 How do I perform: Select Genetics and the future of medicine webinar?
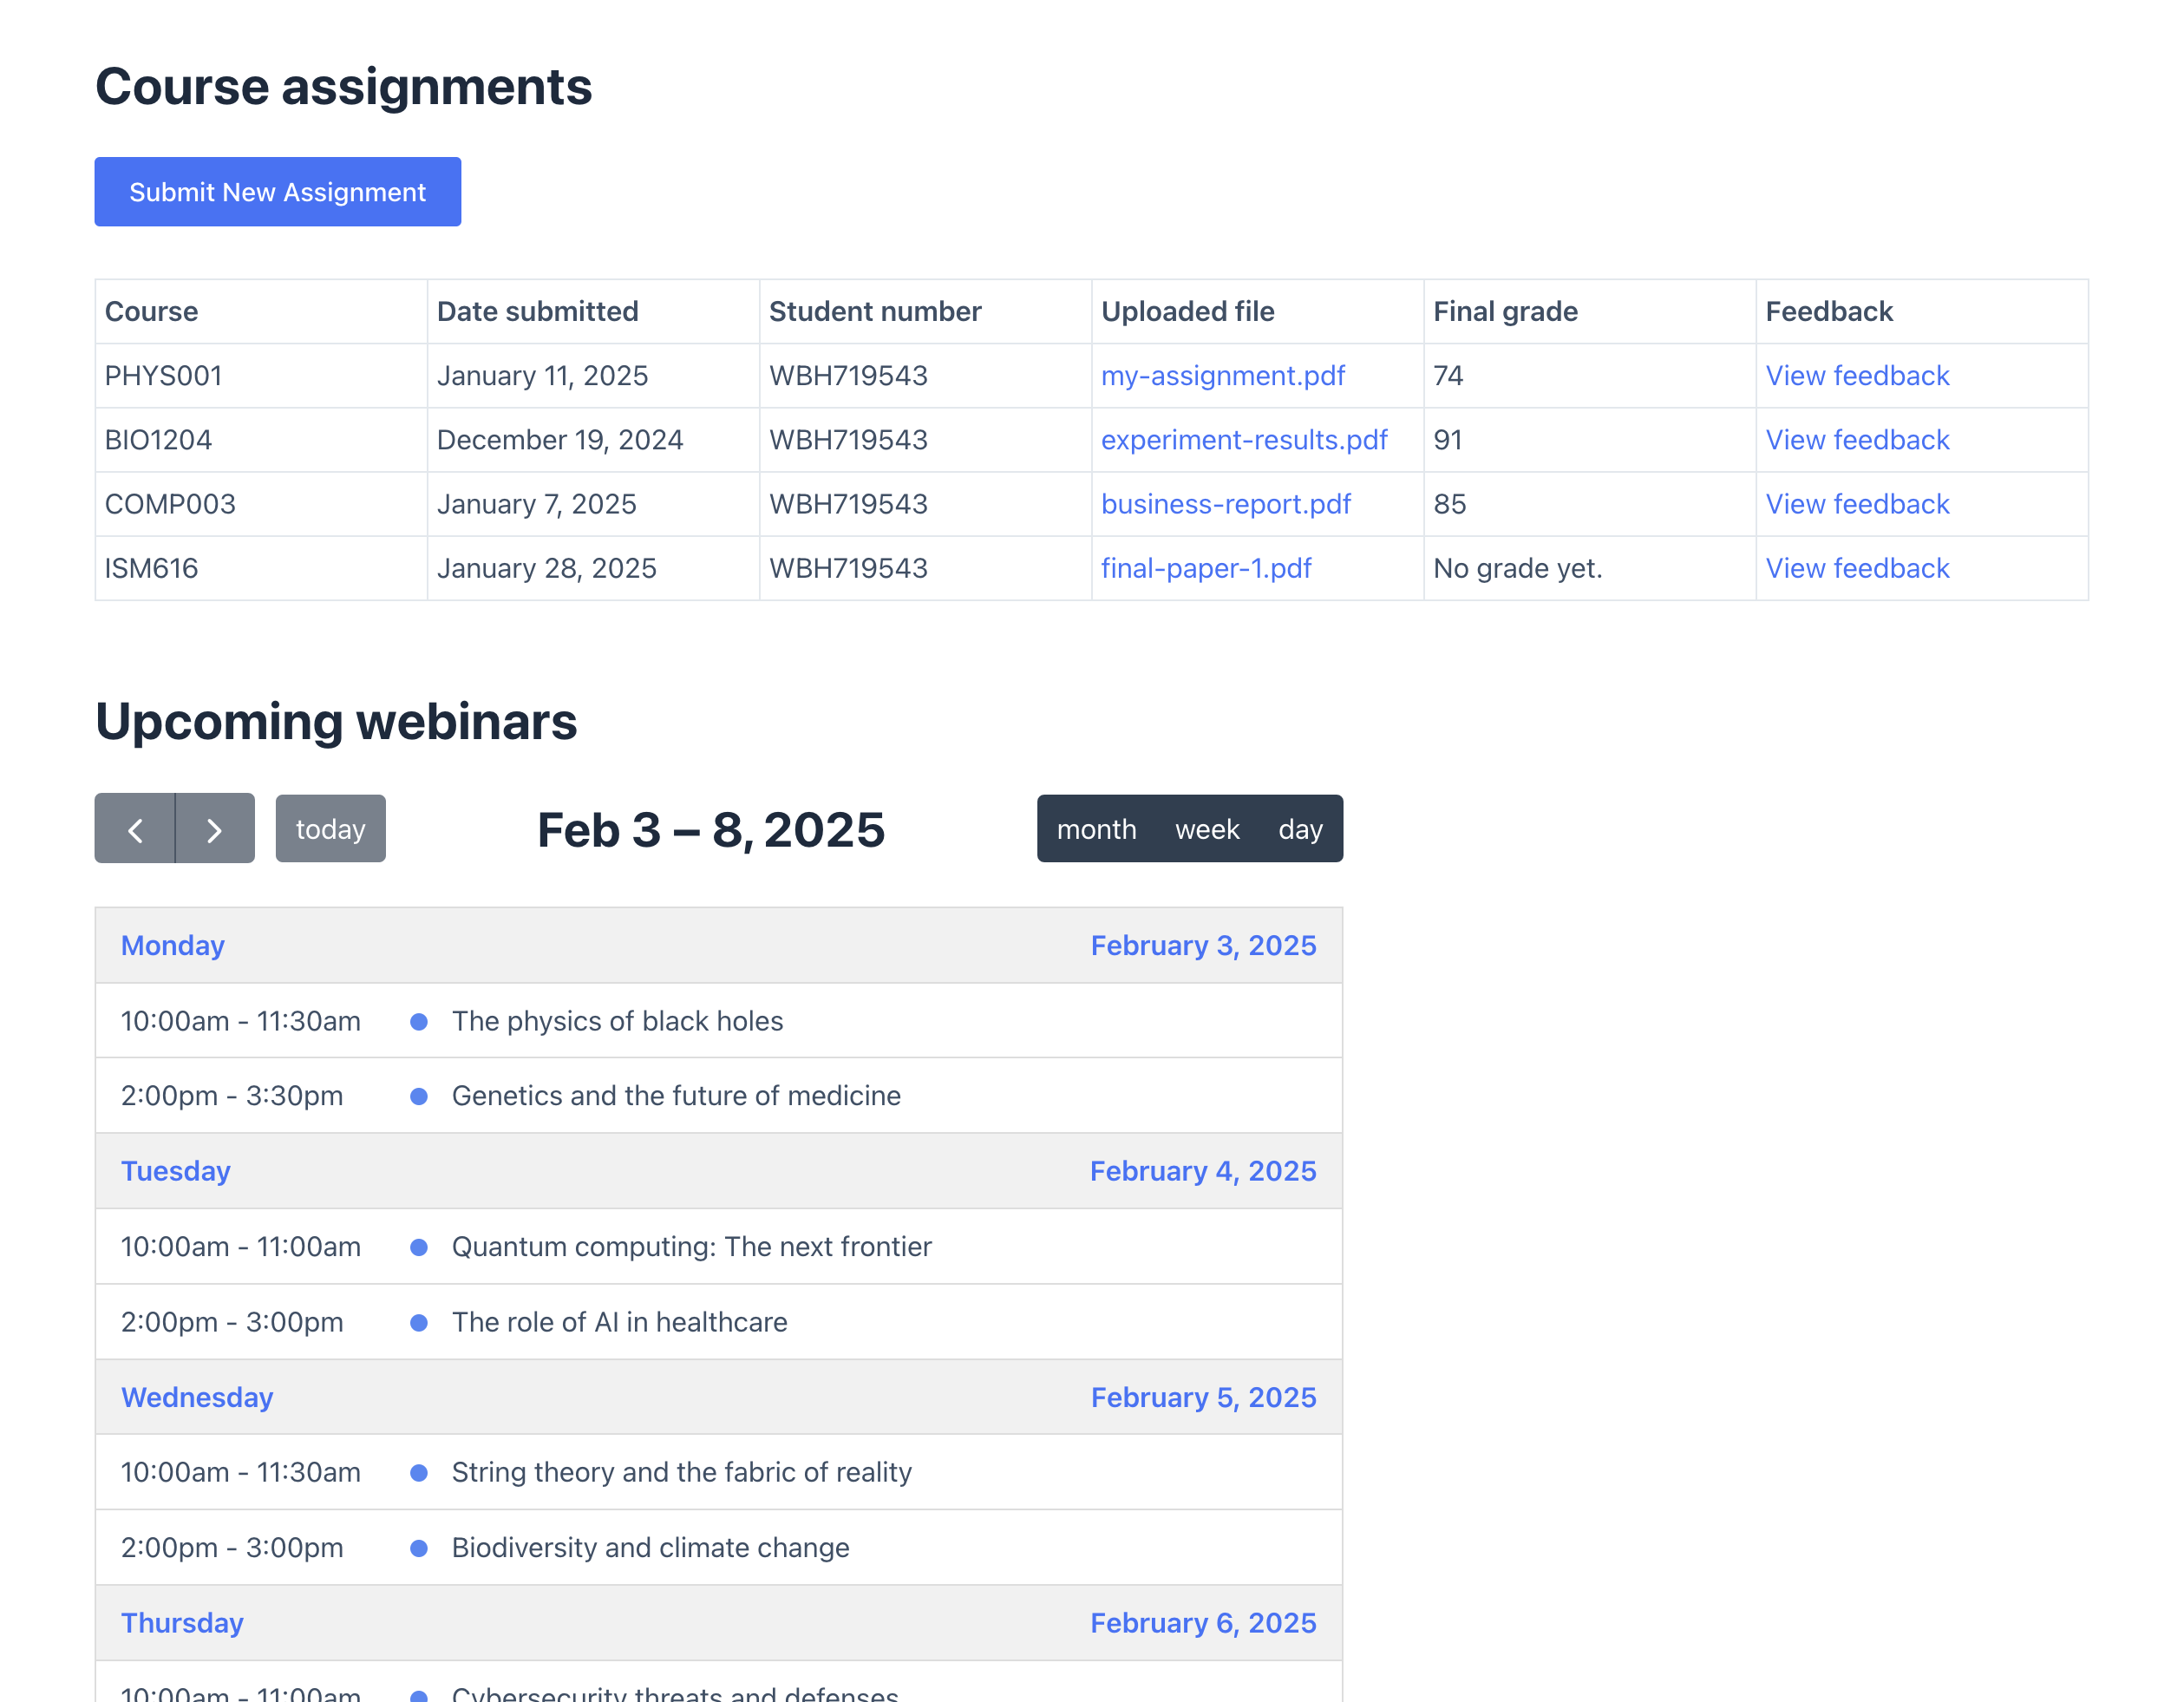(719, 1096)
